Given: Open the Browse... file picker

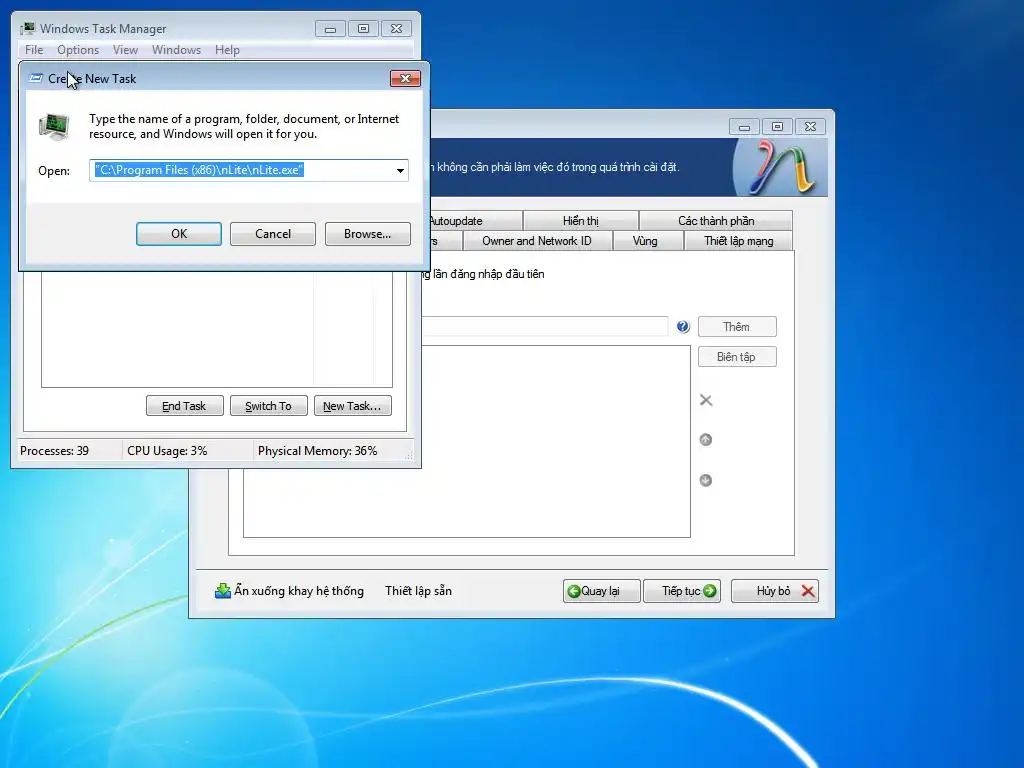Looking at the screenshot, I should 368,234.
